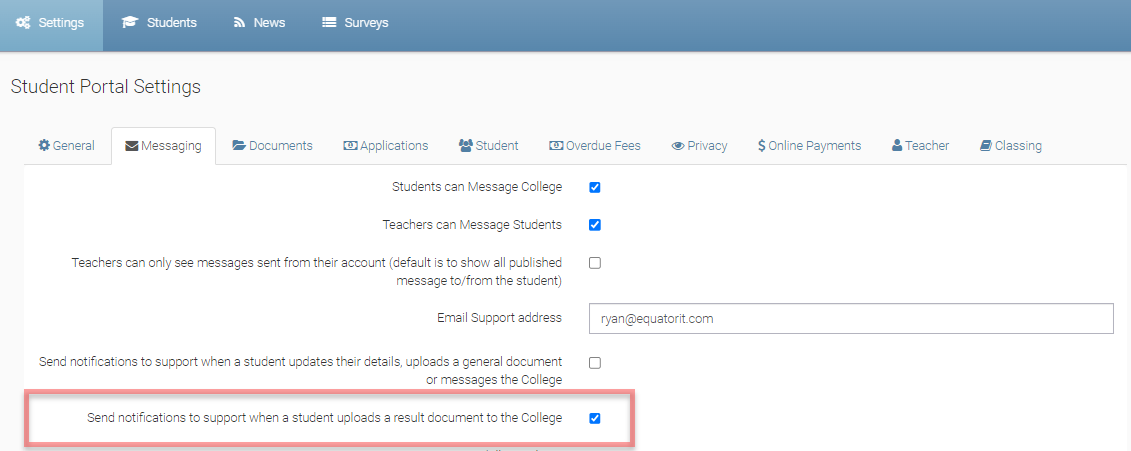Click the gears icon beside Settings

pyautogui.click(x=22, y=23)
